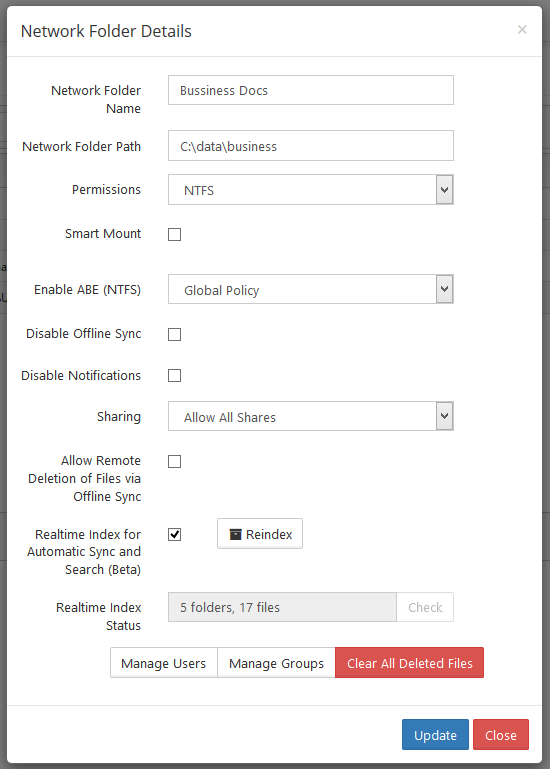Toggle Allow Remote Deletion via Offline Sync

click(x=174, y=461)
